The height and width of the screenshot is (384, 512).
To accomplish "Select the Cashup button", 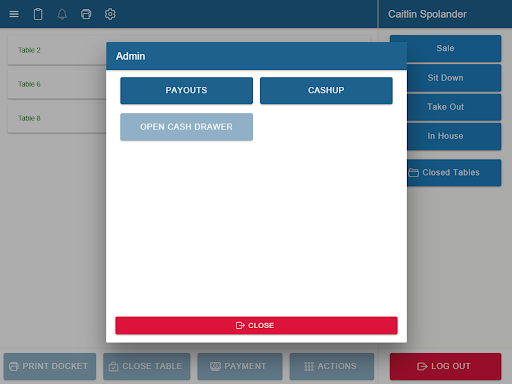I will point(326,90).
